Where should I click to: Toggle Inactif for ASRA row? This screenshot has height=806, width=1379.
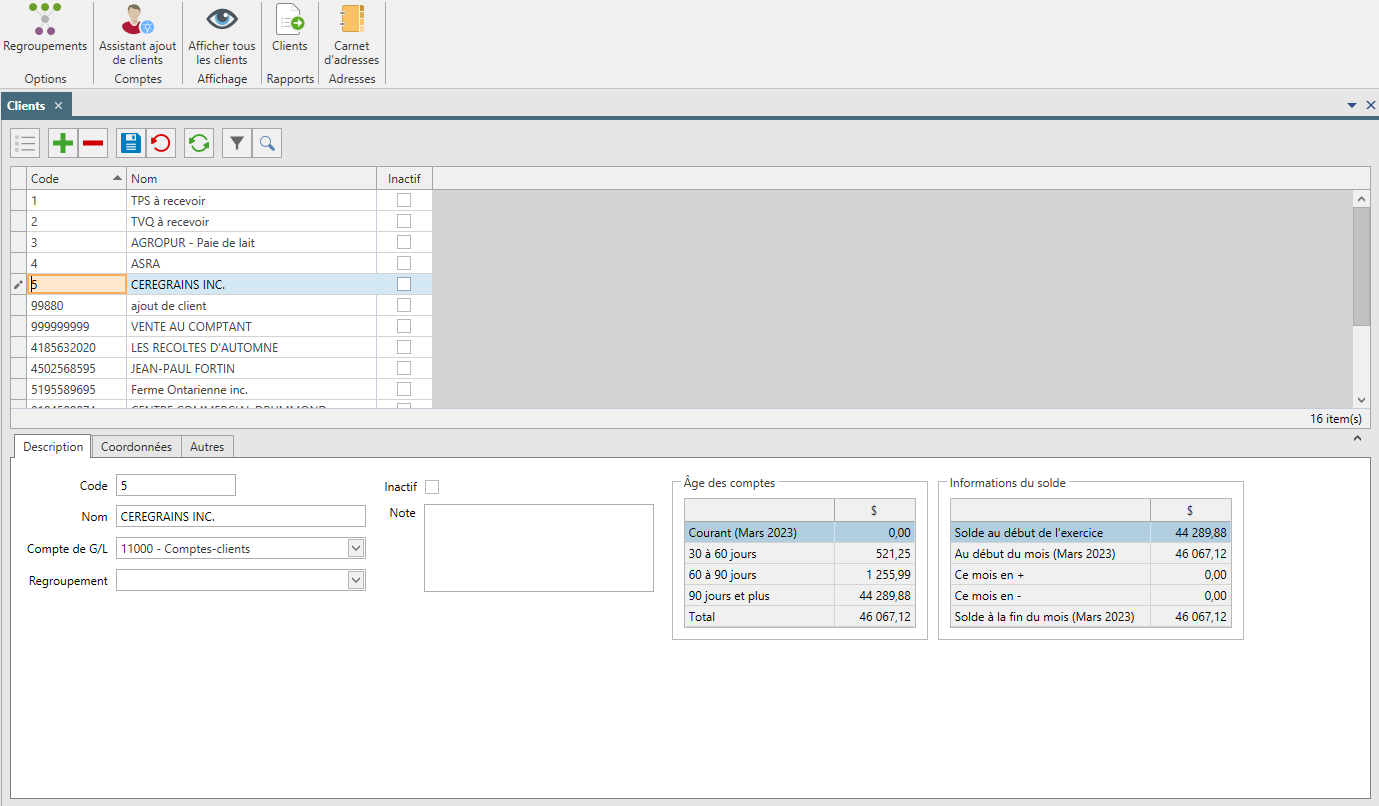click(x=404, y=263)
